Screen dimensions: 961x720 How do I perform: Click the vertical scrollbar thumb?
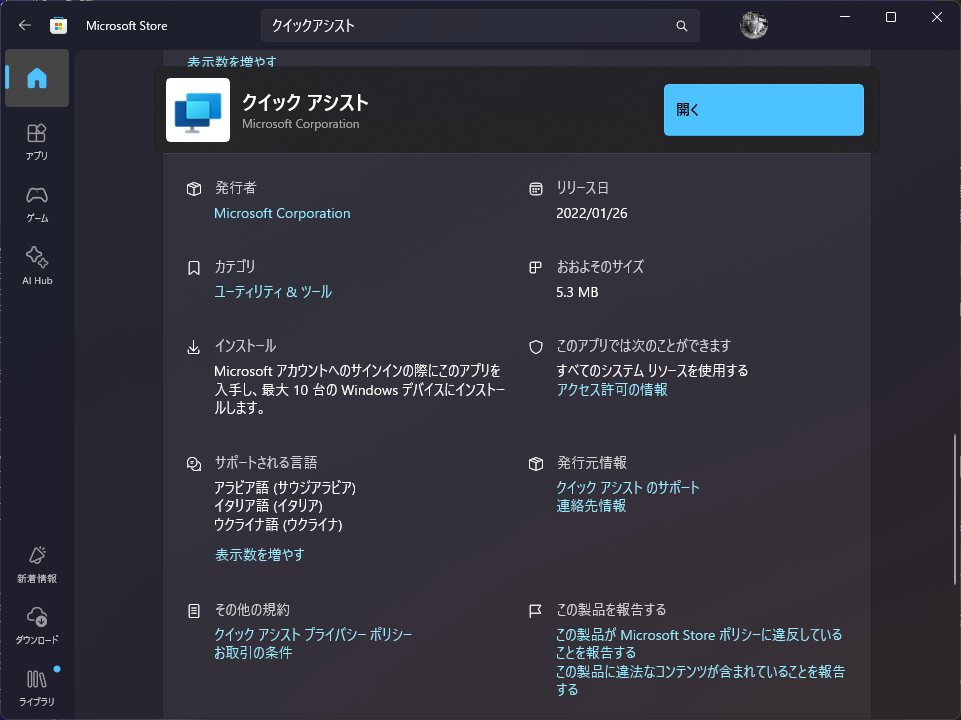point(955,510)
